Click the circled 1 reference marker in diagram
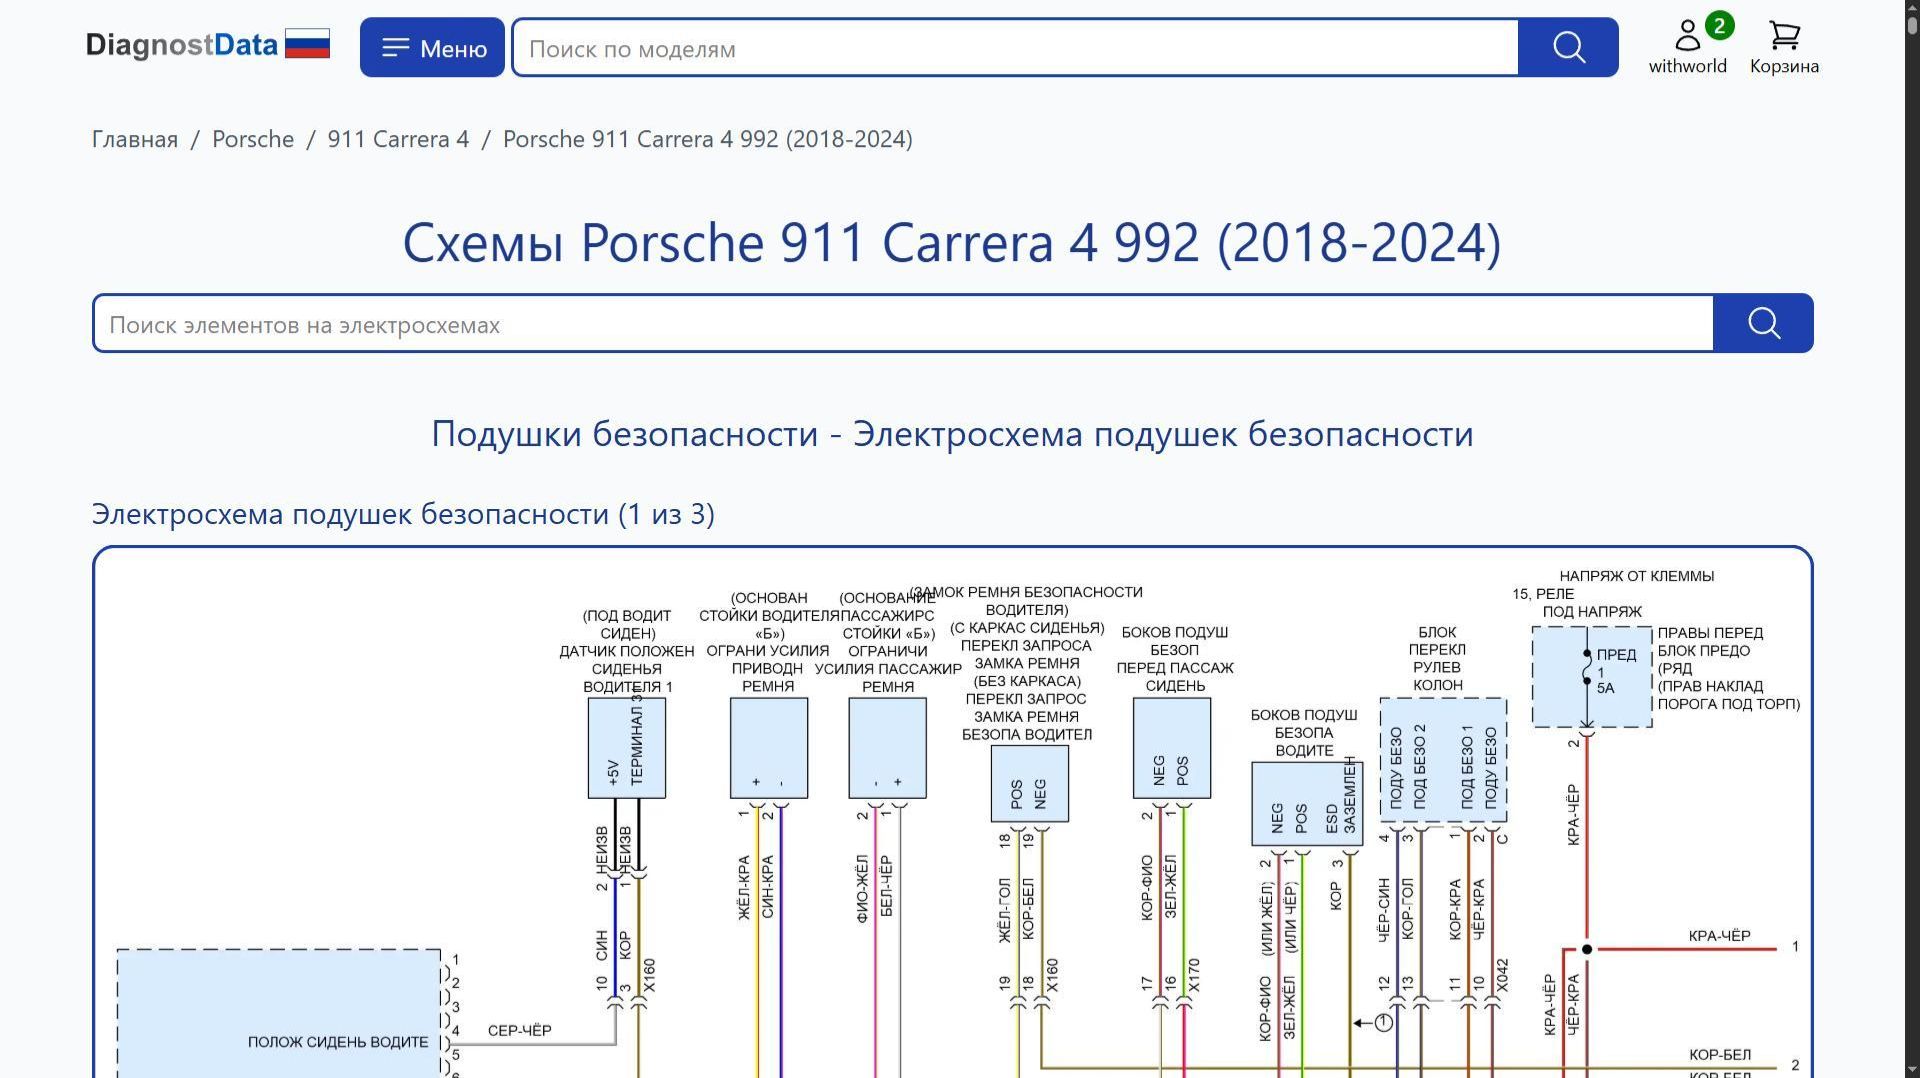Image resolution: width=1920 pixels, height=1078 pixels. [1384, 1022]
